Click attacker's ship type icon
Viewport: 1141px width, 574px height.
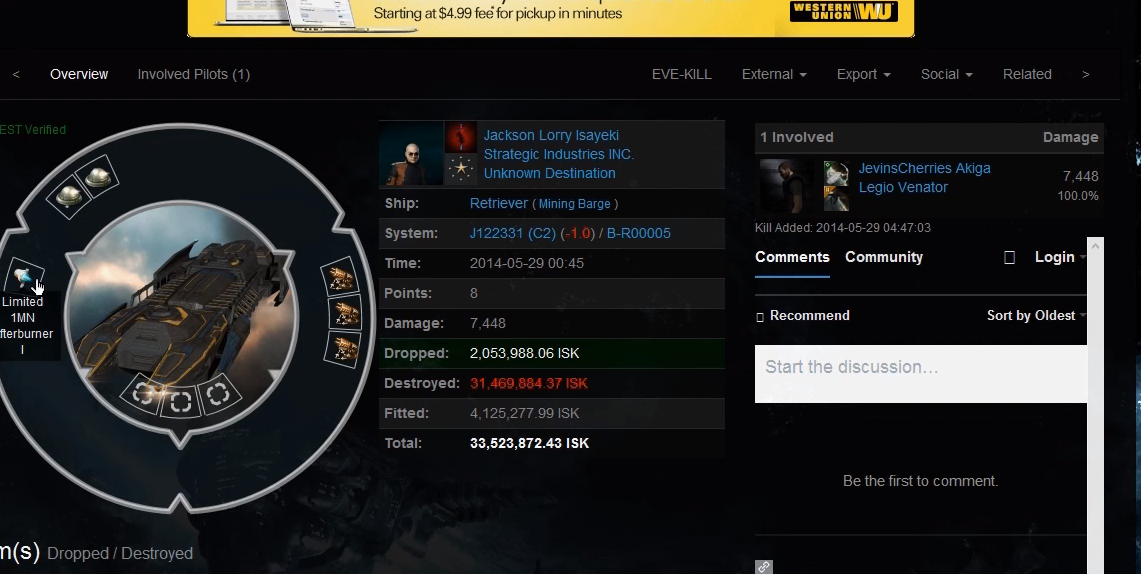836,173
